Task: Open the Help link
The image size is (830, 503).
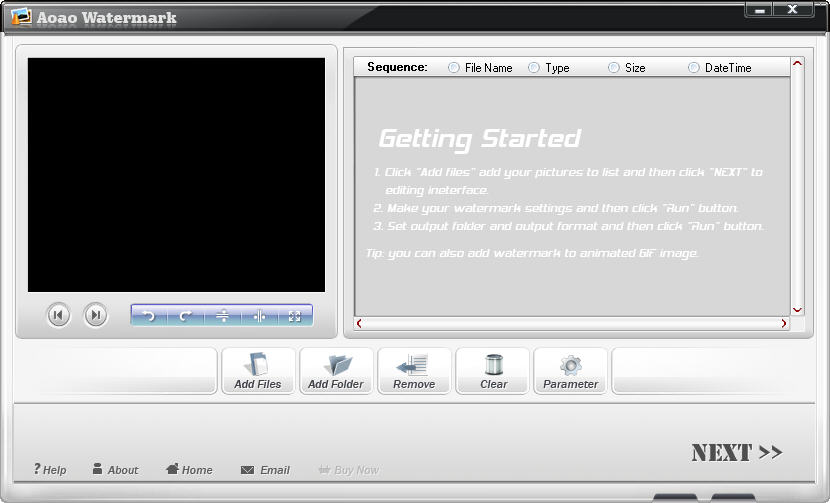Action: pos(50,470)
